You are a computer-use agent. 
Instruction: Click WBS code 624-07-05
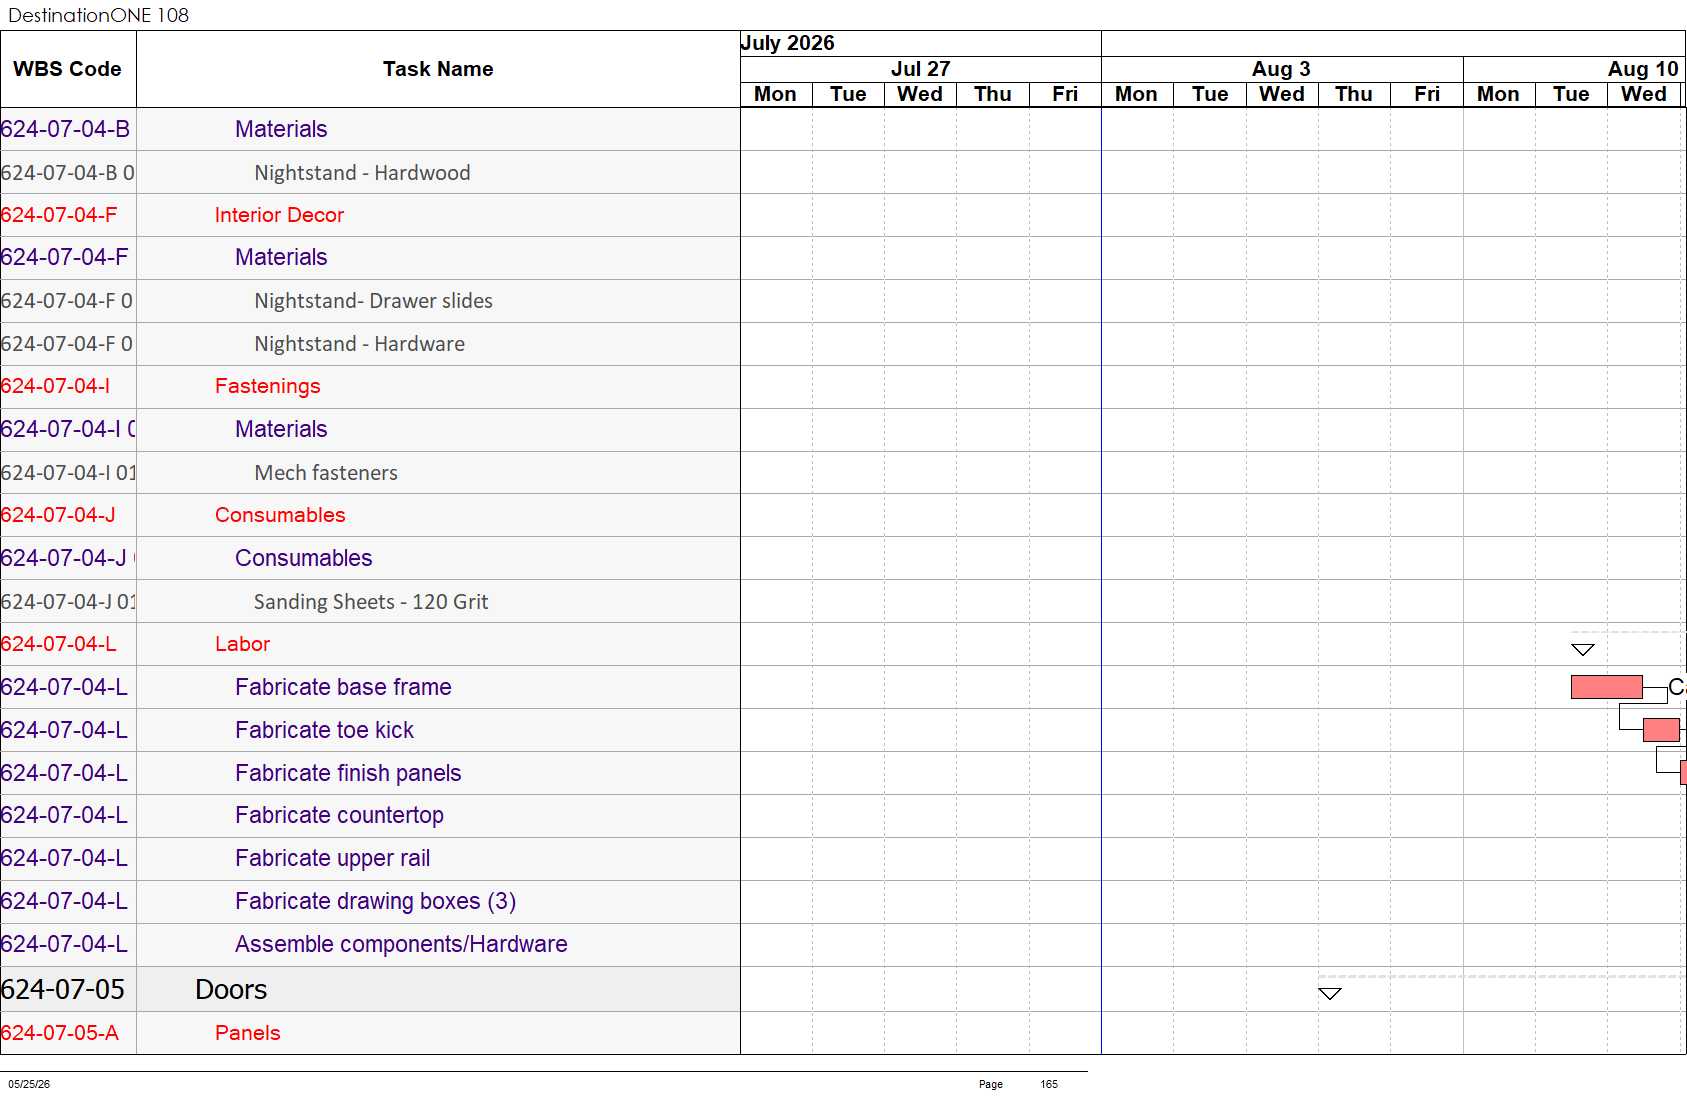[63, 989]
